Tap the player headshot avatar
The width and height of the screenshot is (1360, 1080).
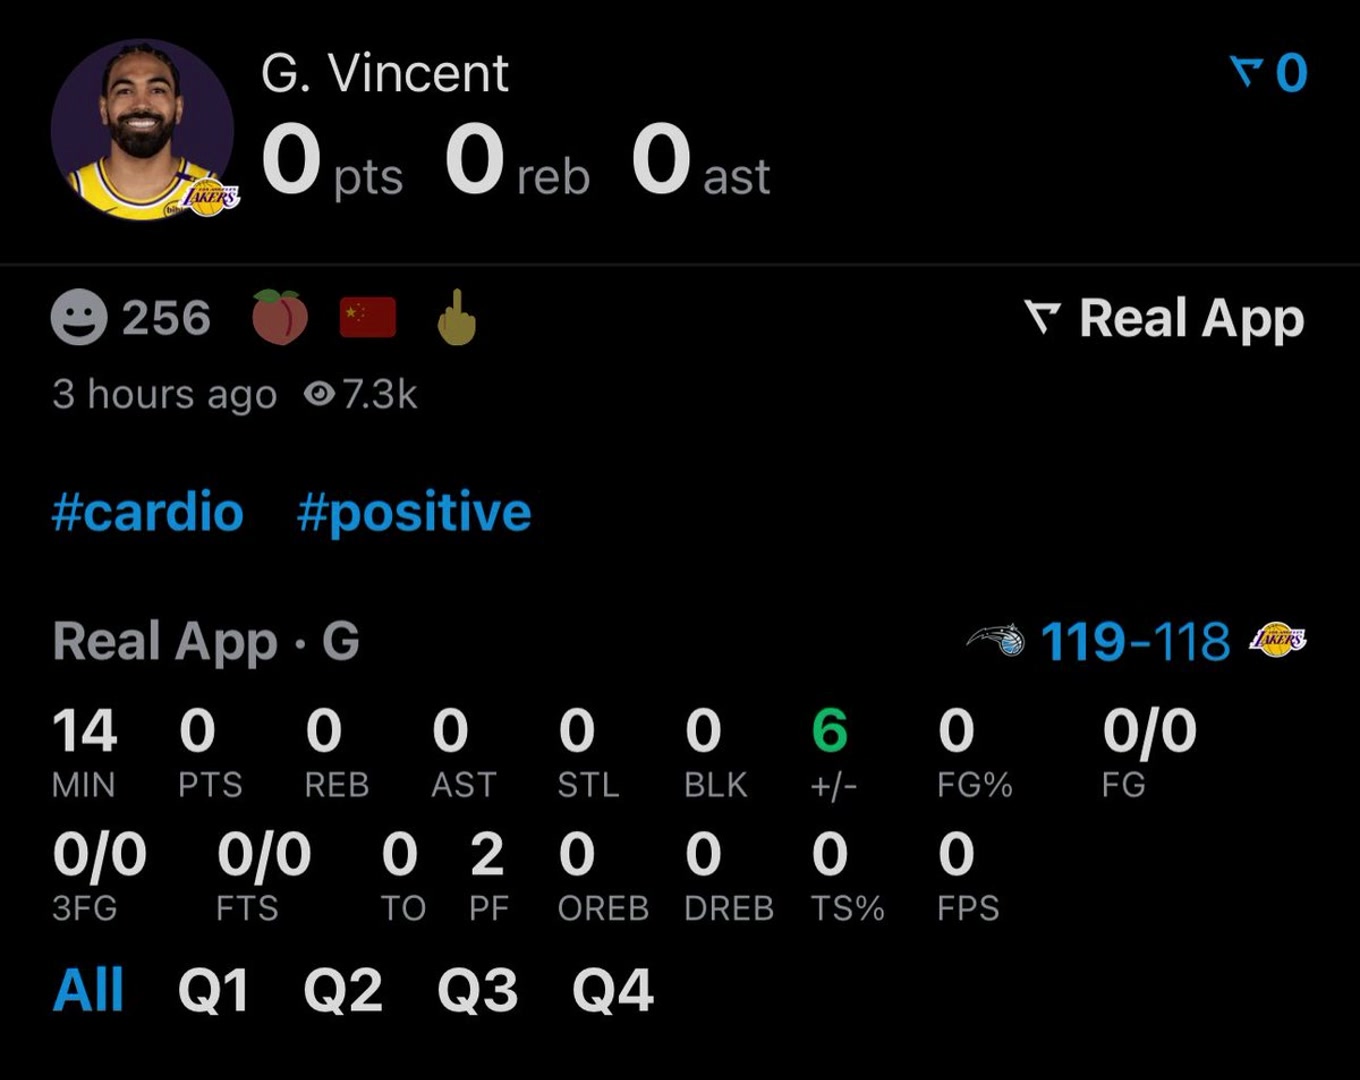pyautogui.click(x=142, y=130)
